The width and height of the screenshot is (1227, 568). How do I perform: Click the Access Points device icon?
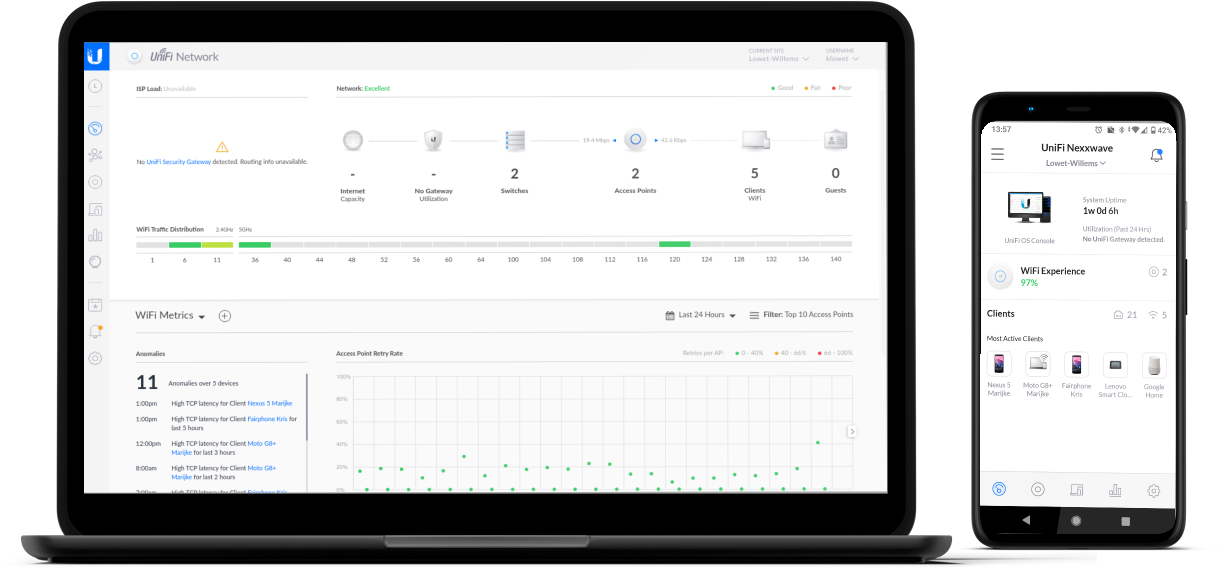point(634,140)
